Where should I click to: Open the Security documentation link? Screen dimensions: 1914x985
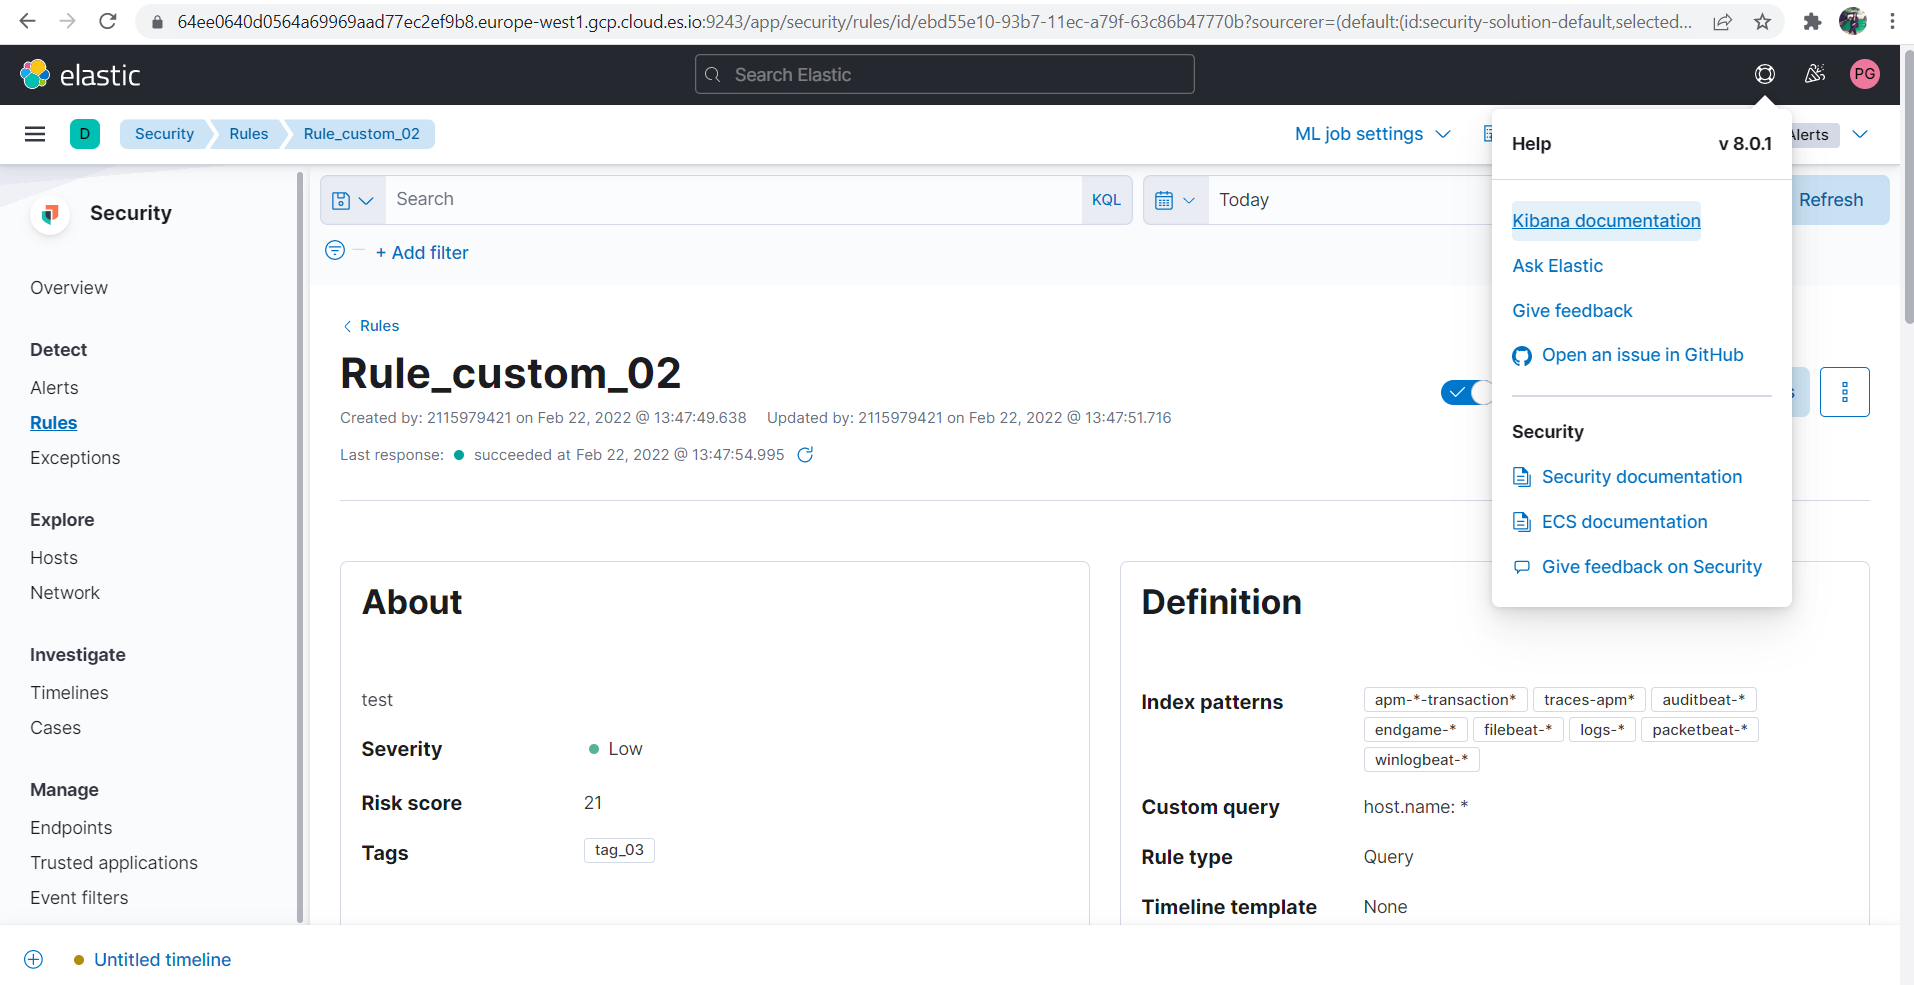click(1642, 477)
